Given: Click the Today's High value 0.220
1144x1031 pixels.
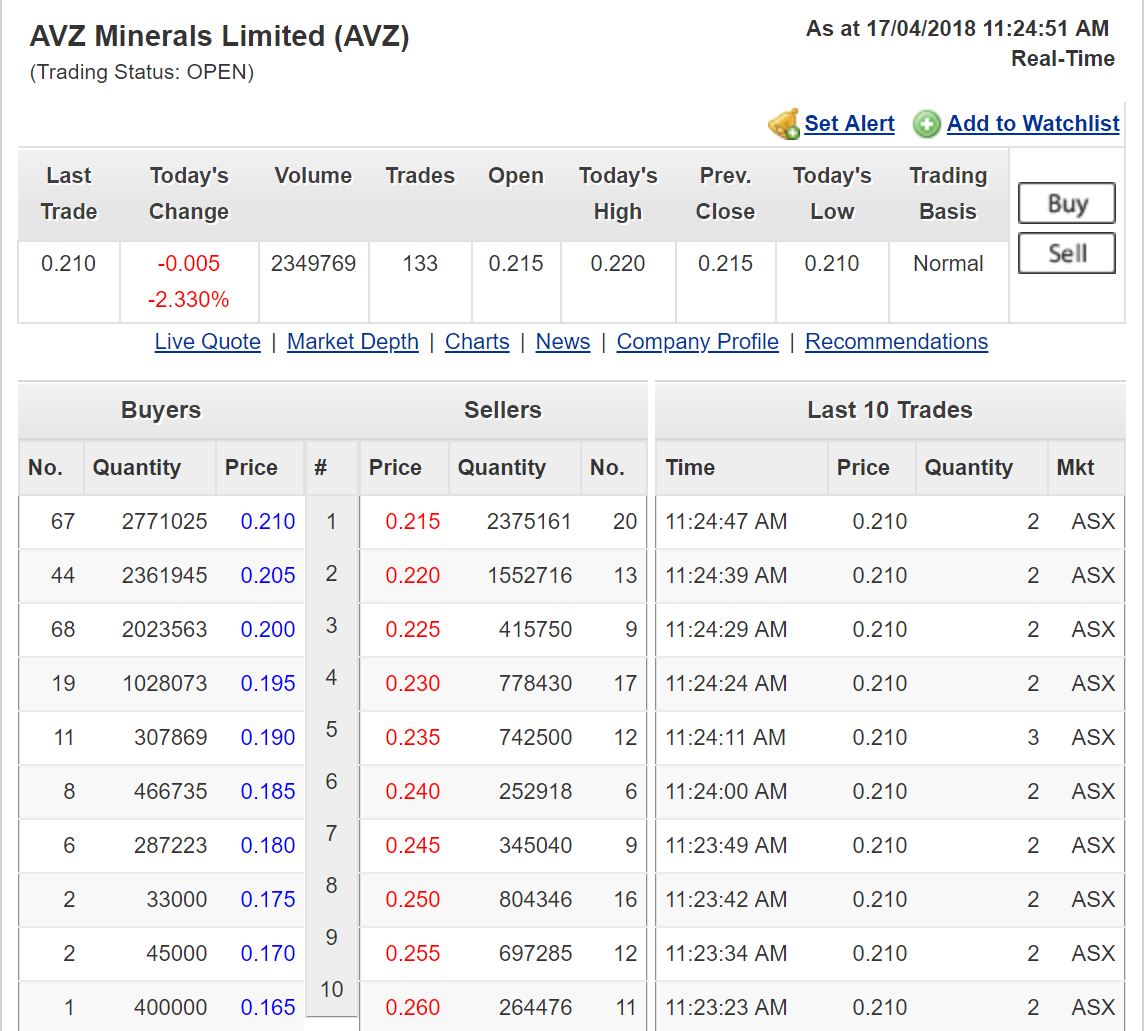Looking at the screenshot, I should click(618, 263).
